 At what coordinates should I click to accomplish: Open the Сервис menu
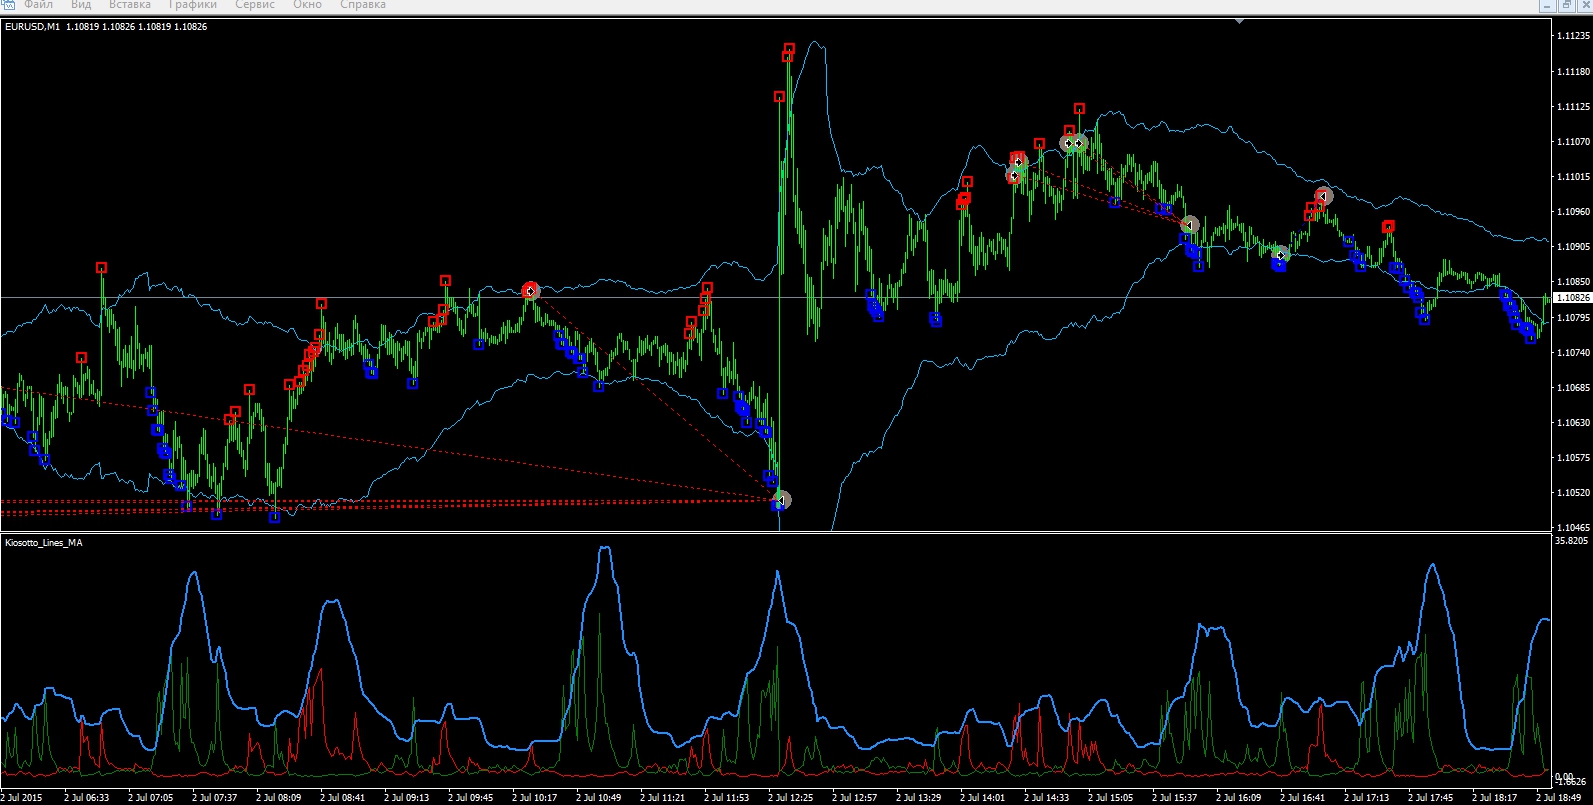(255, 4)
